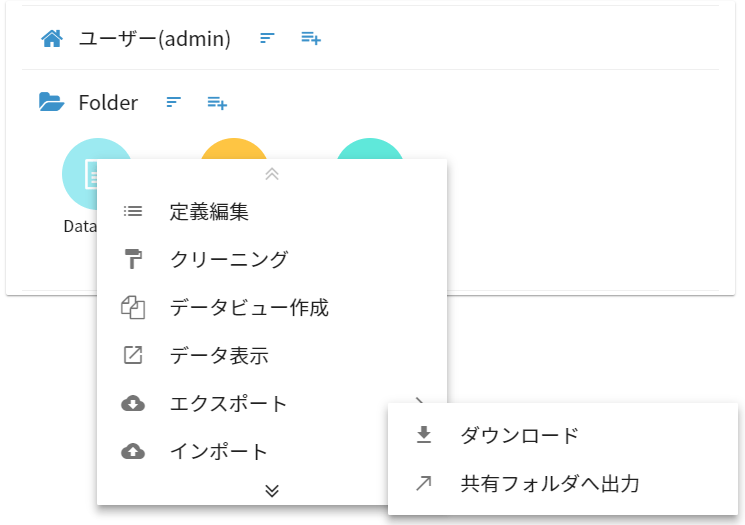The width and height of the screenshot is (745, 525).
Task: Choose クリーニング in the context menu
Action: pyautogui.click(x=229, y=260)
